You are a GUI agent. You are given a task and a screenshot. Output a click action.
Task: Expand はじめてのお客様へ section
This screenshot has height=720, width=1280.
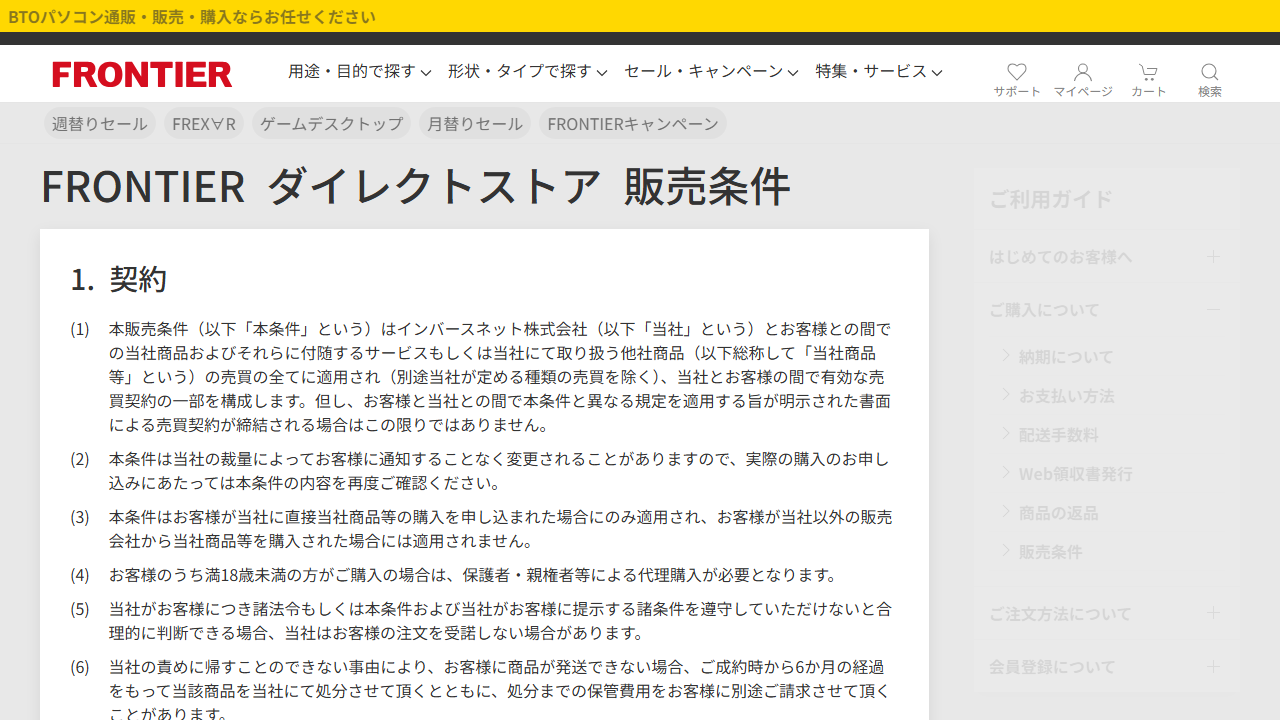(x=1105, y=257)
